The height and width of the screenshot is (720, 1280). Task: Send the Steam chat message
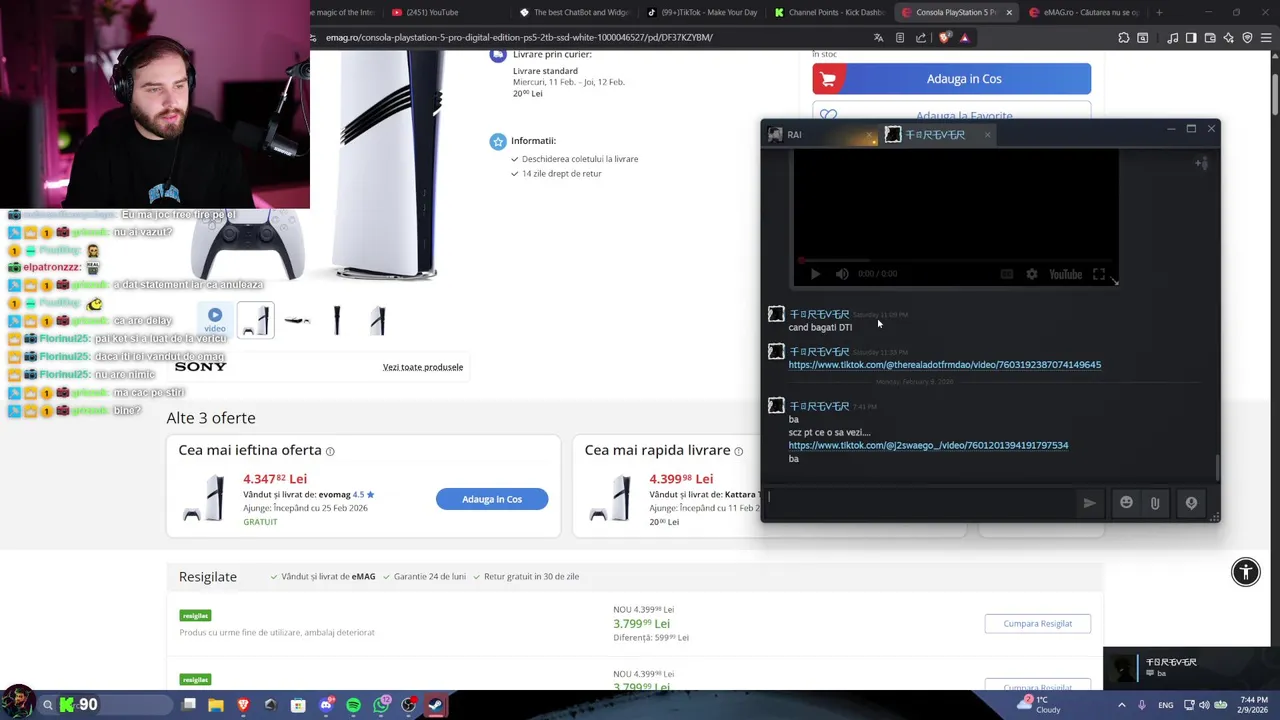pos(1089,503)
